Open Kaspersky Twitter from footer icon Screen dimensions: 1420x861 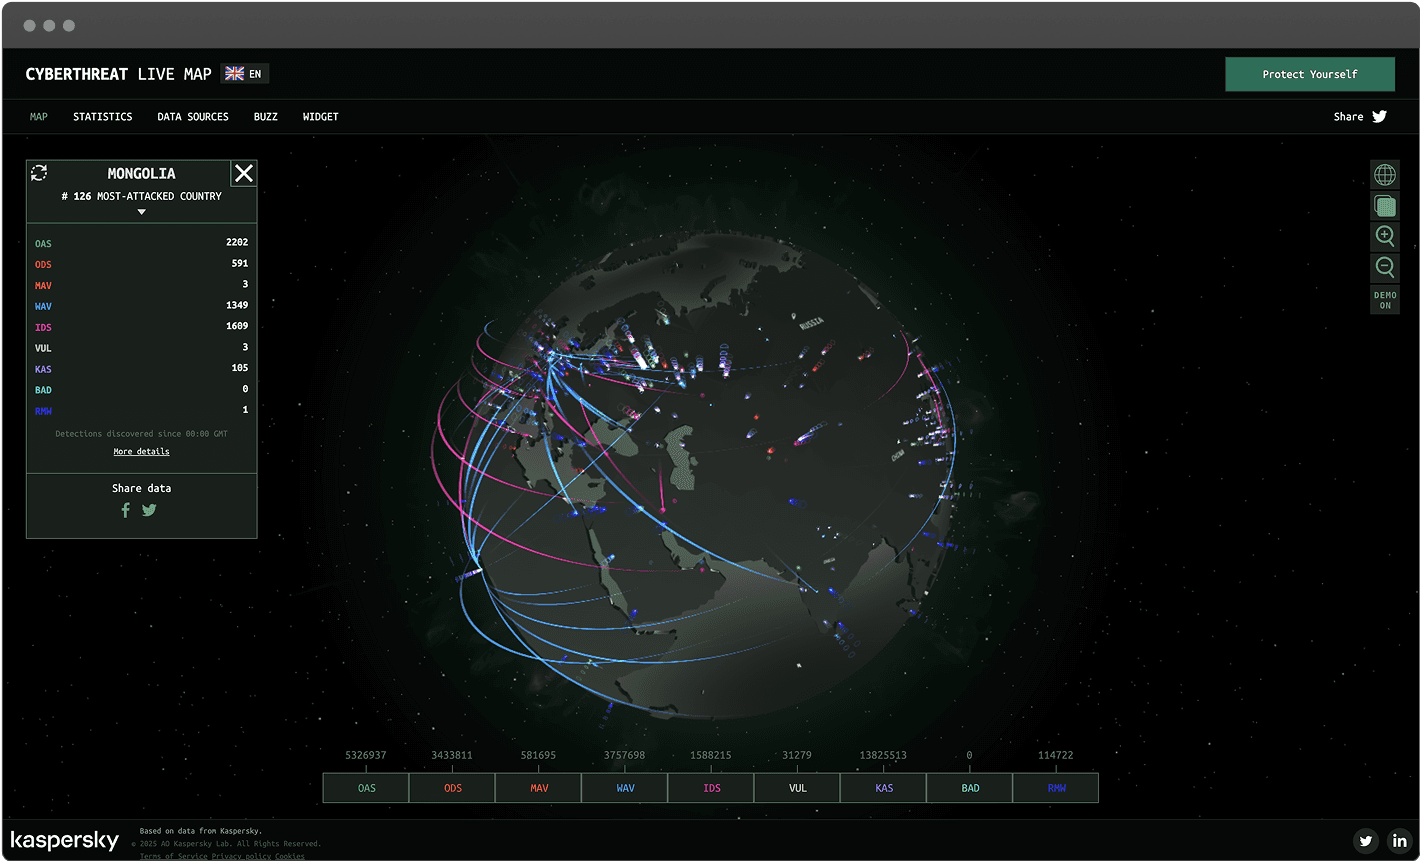(x=1366, y=841)
